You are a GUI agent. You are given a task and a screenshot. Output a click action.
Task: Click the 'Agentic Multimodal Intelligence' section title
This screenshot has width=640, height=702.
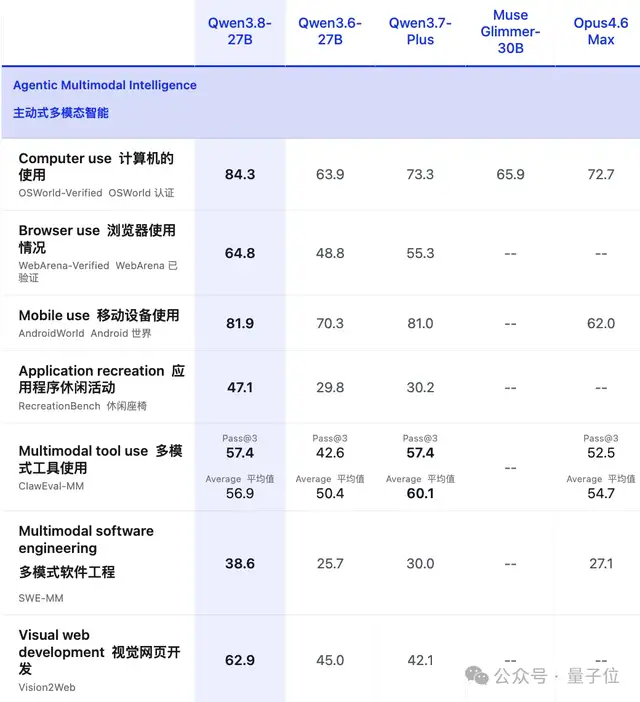(x=105, y=85)
